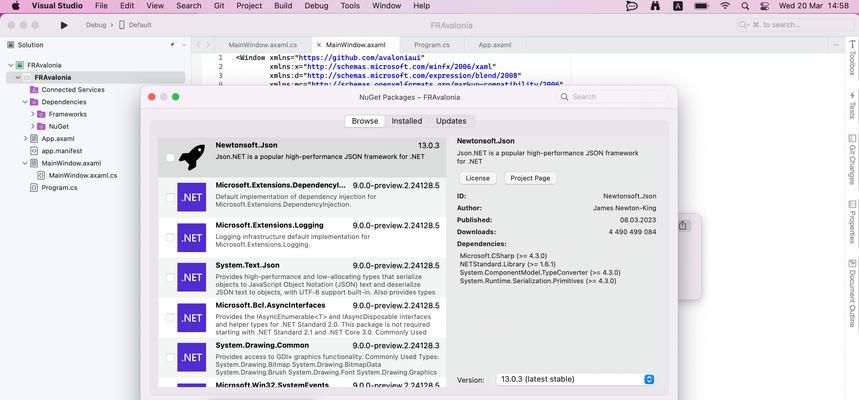The height and width of the screenshot is (400, 859).
Task: Select the Browse tab
Action: point(365,121)
